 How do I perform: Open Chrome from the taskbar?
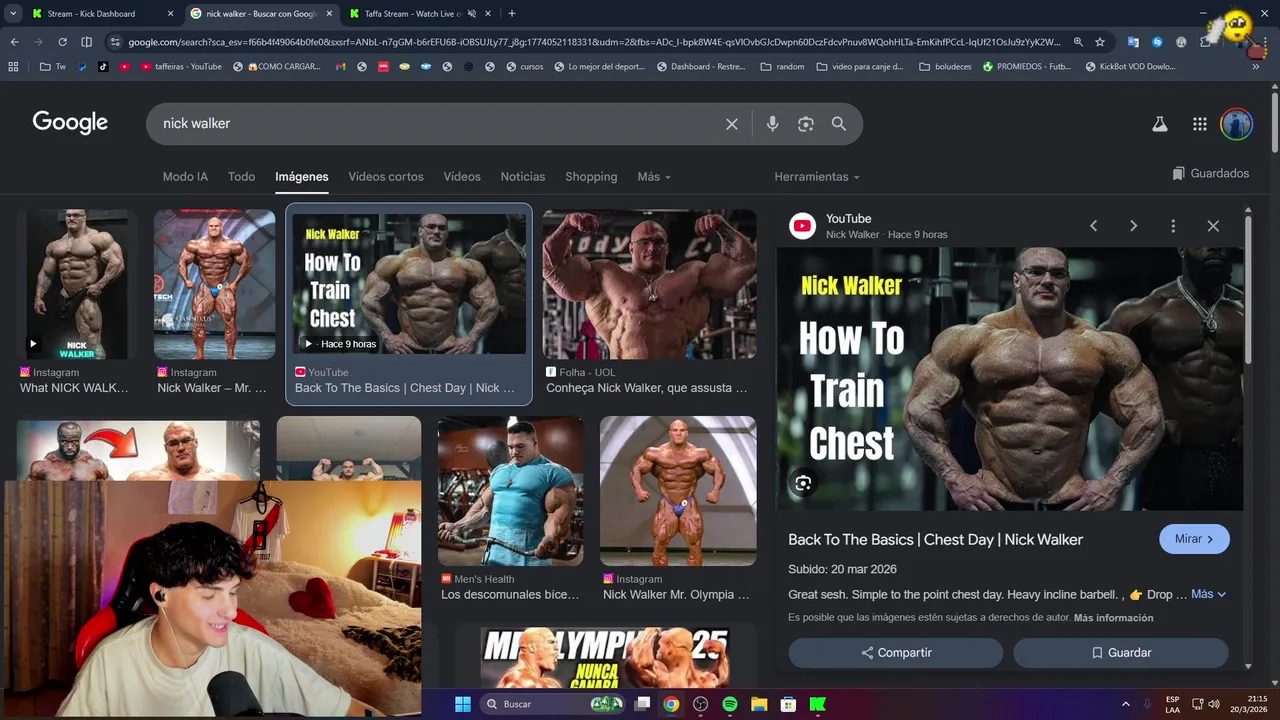coord(671,704)
